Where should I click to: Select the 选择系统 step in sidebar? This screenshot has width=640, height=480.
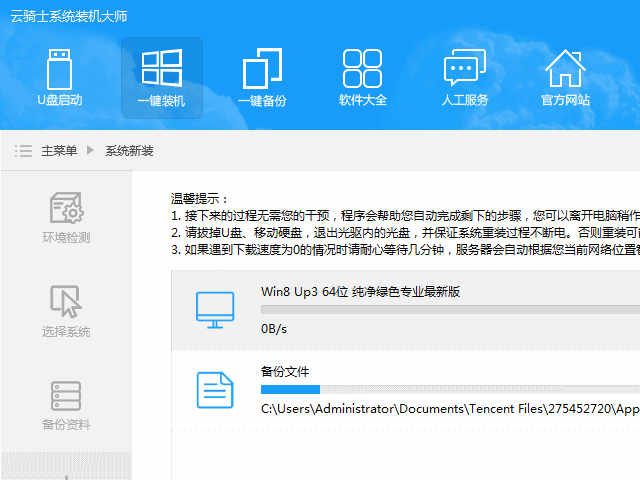point(66,312)
